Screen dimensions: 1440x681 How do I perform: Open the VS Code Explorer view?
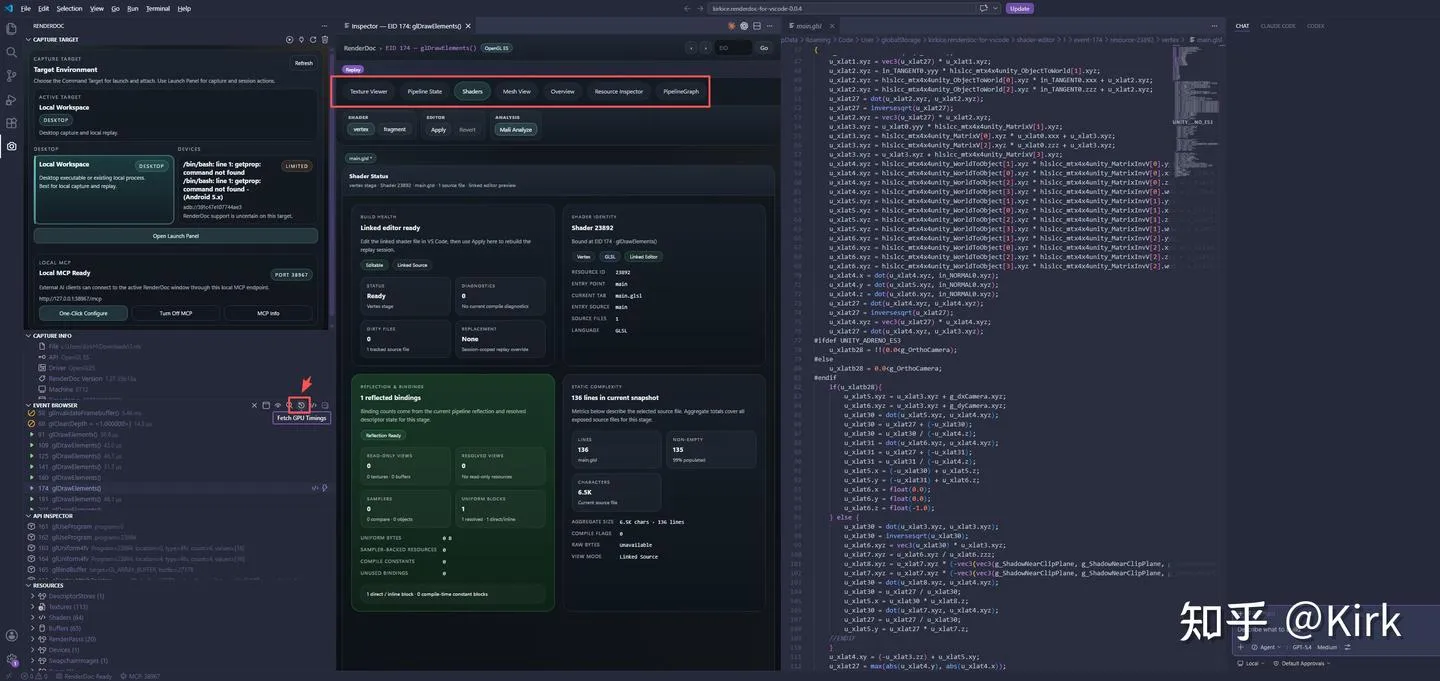click(11, 28)
